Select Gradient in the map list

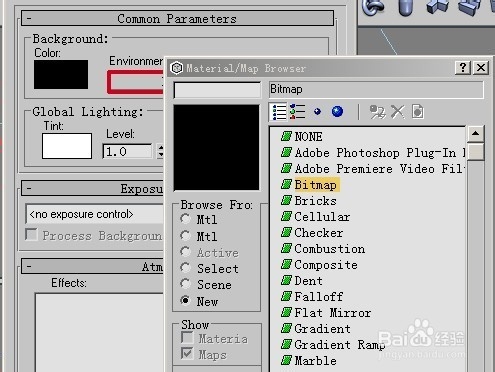coord(322,329)
